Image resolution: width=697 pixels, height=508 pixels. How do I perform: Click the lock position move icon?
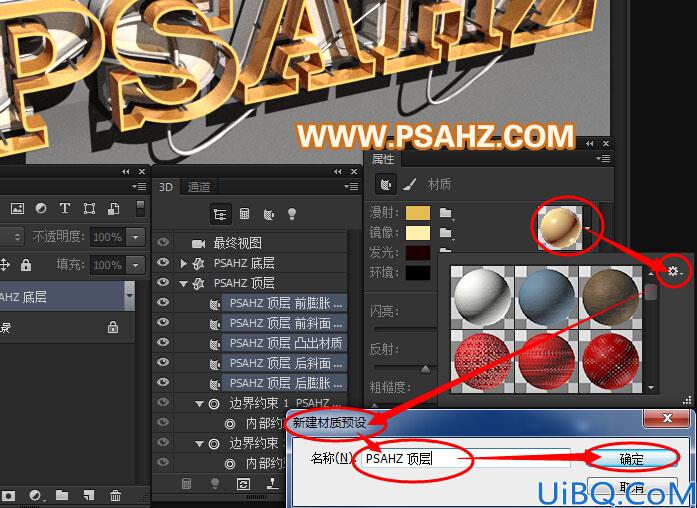4,265
